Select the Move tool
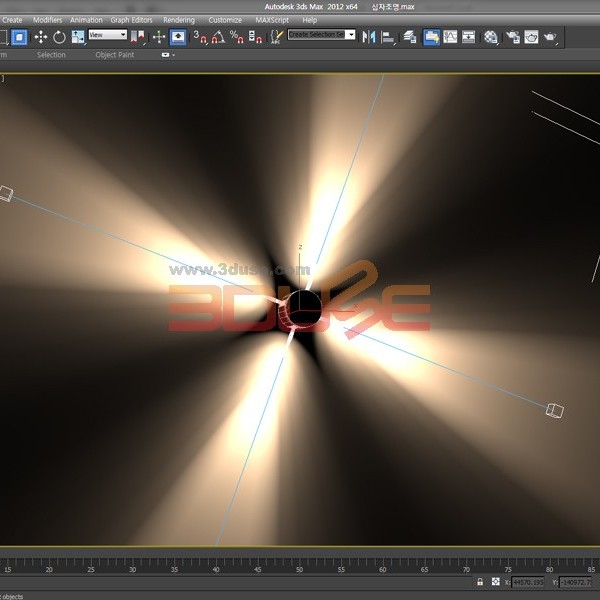 [x=41, y=37]
